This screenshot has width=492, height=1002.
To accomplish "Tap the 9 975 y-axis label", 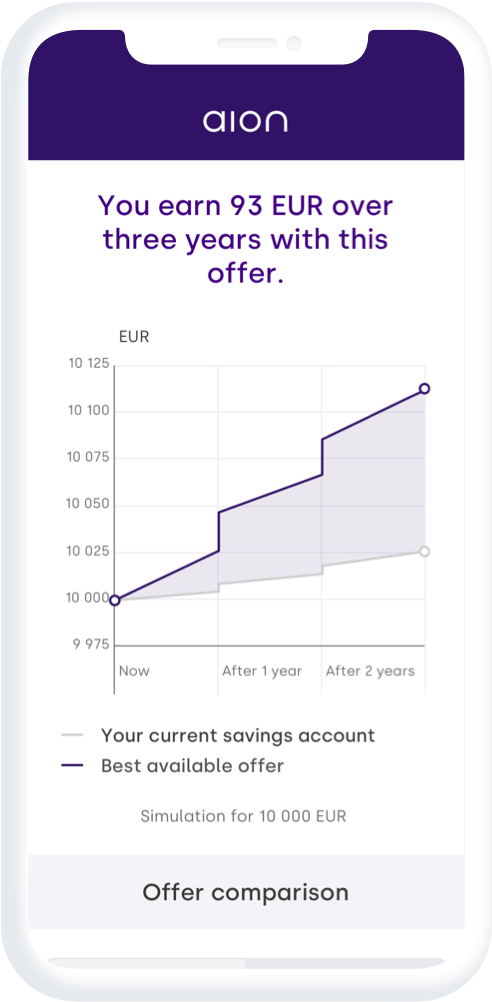I will click(x=93, y=644).
